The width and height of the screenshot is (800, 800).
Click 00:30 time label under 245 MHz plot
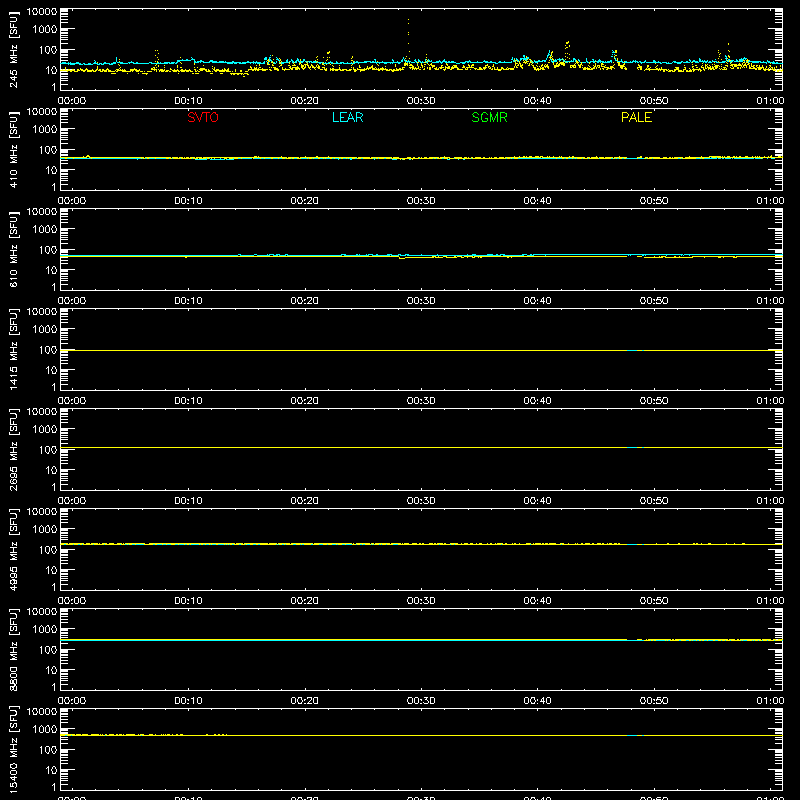[x=421, y=101]
